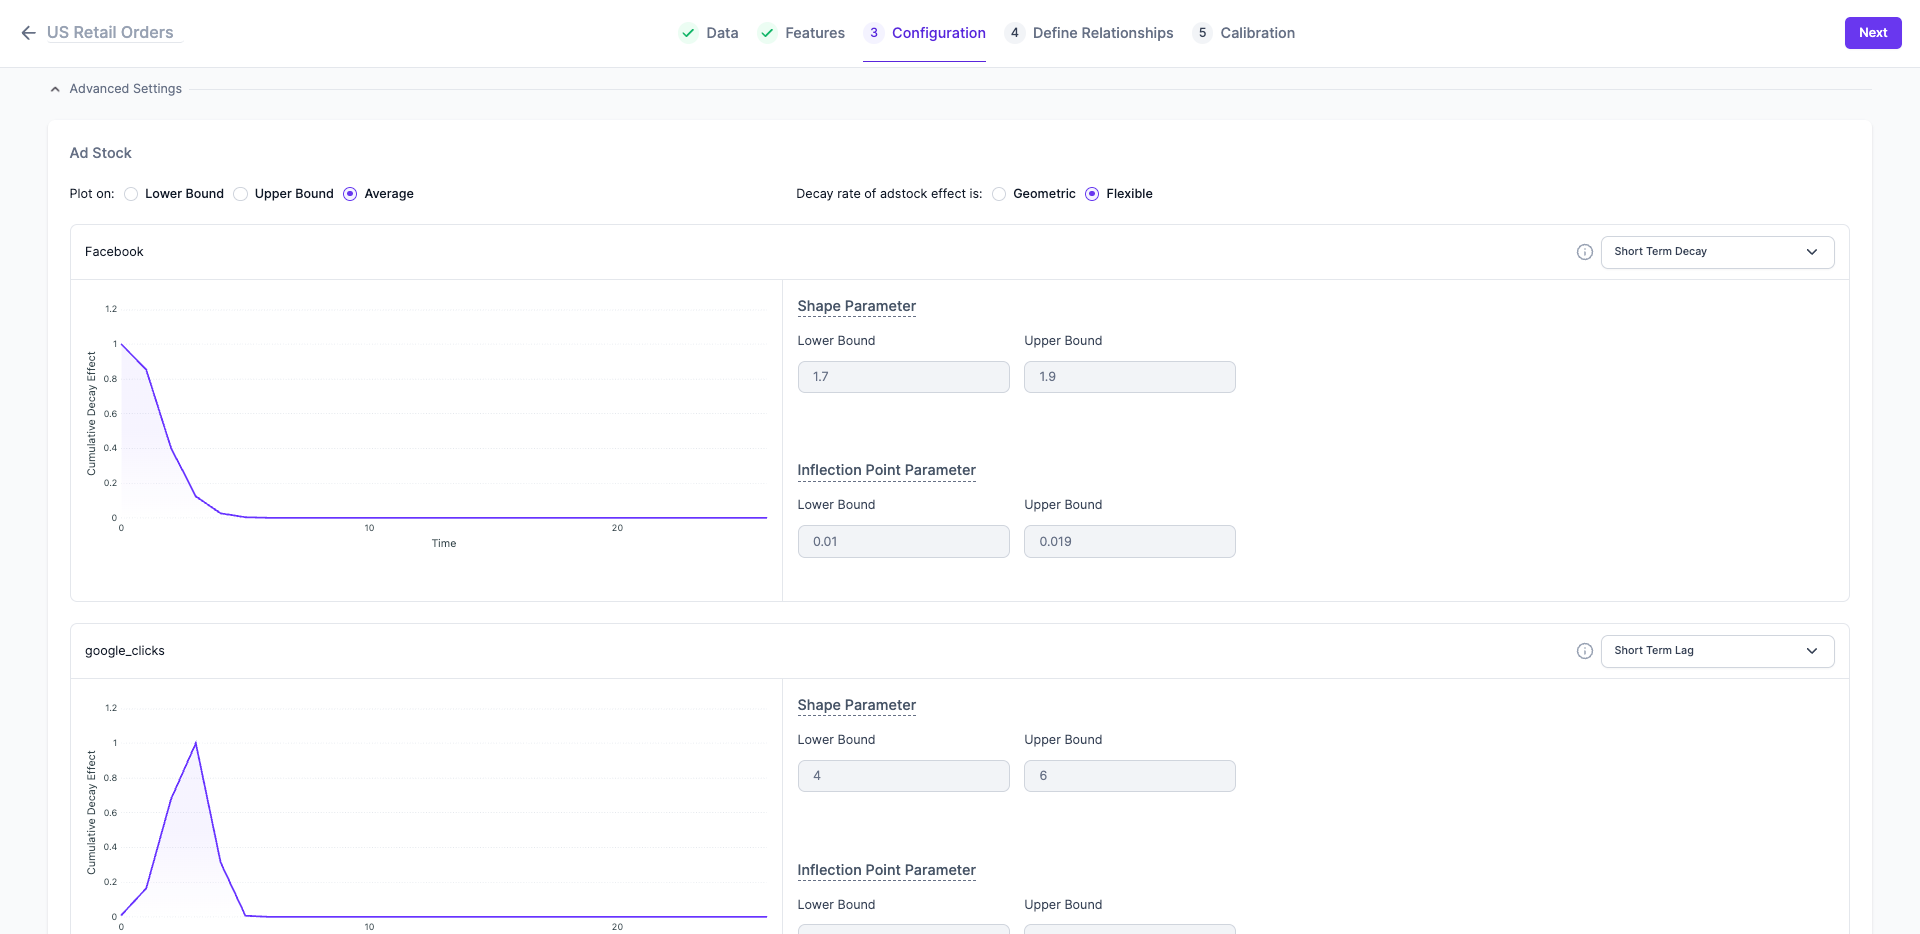Click the Facebook inflection upper bound field 0.019
1920x934 pixels.
point(1130,542)
